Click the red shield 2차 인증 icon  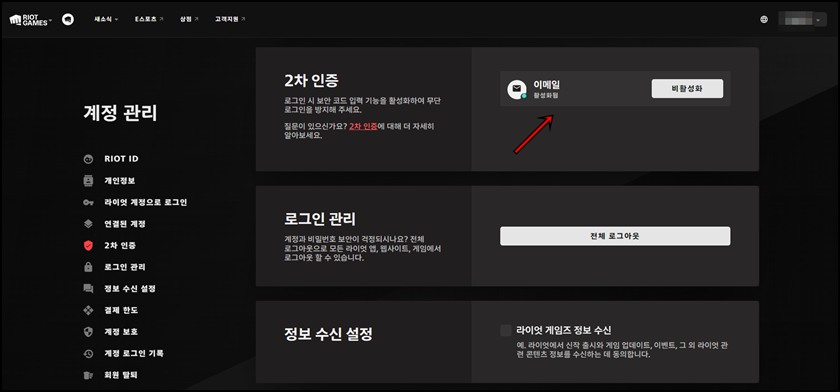[x=88, y=246]
